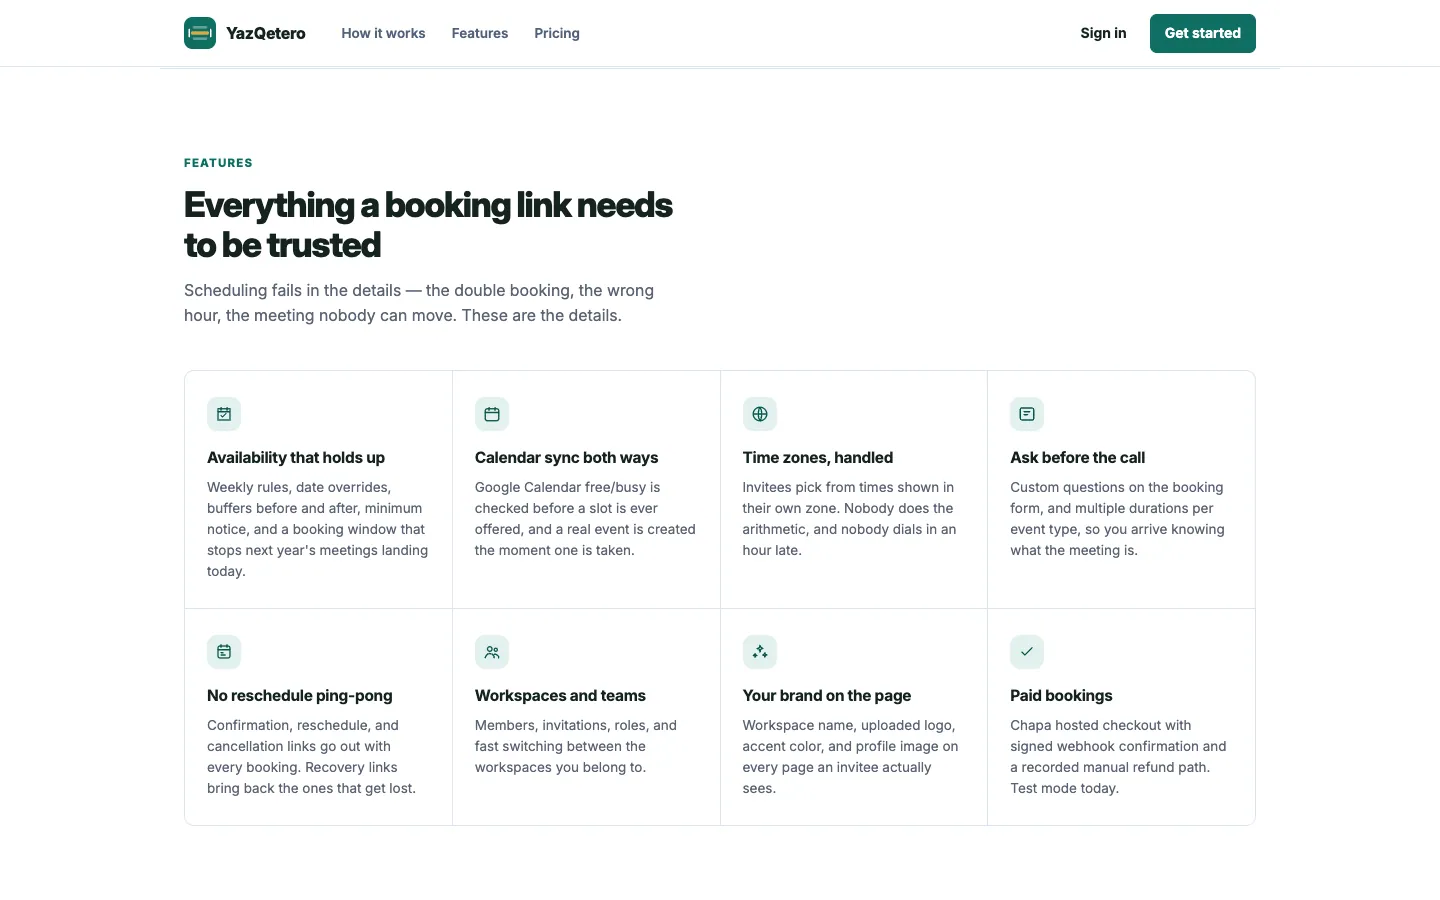
Task: Click the Time zones, handled title
Action: (818, 457)
